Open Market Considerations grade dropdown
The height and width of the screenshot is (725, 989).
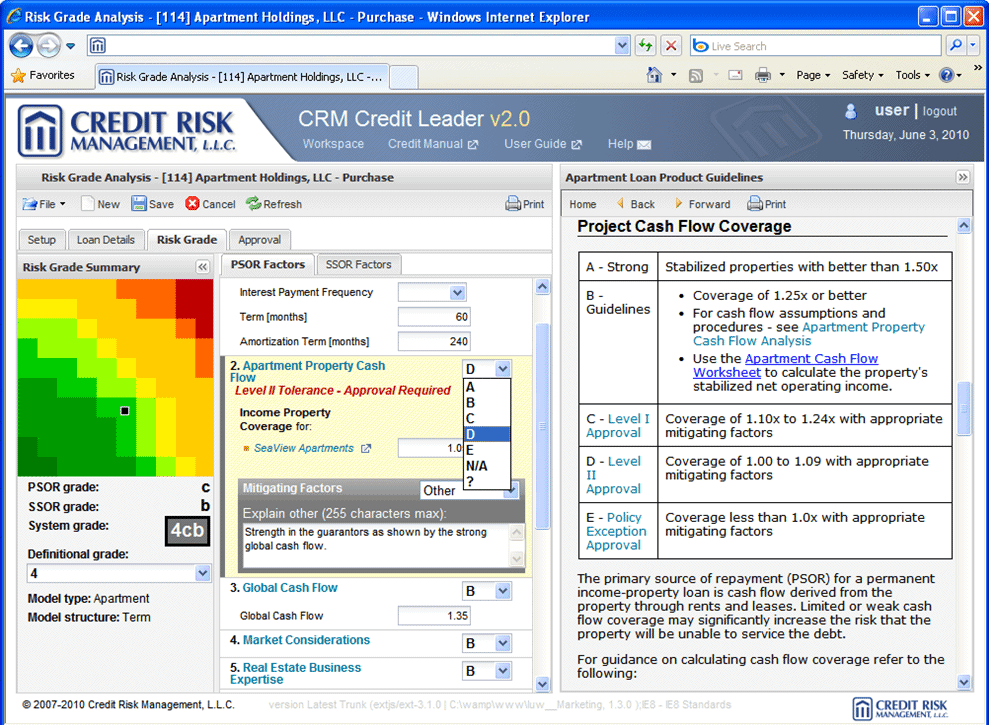[503, 644]
